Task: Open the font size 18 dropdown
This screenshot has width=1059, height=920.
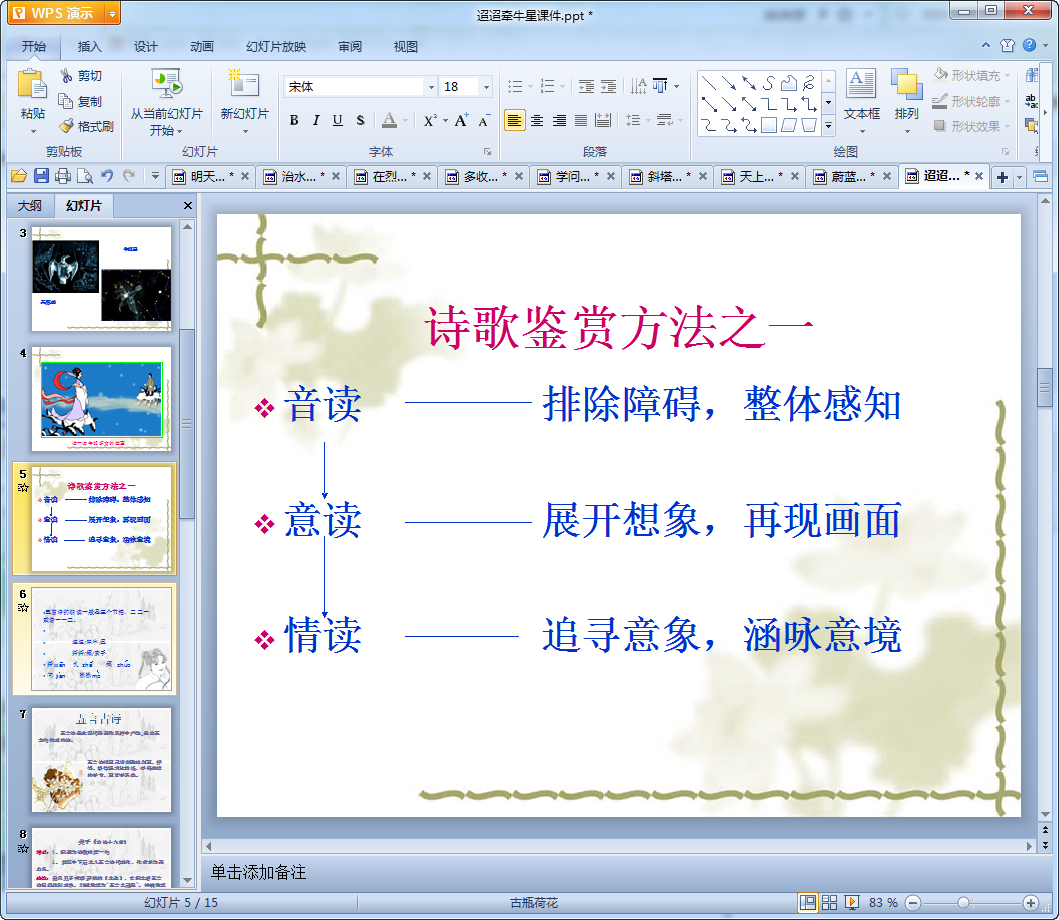Action: pos(486,86)
